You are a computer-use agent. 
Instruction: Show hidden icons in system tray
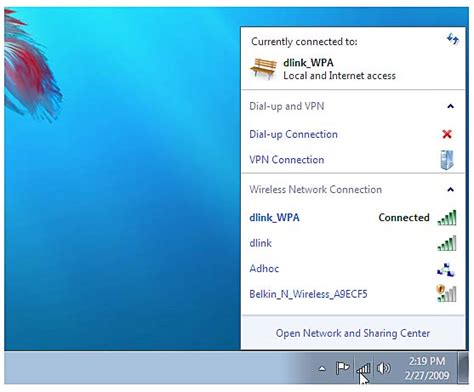(x=322, y=368)
